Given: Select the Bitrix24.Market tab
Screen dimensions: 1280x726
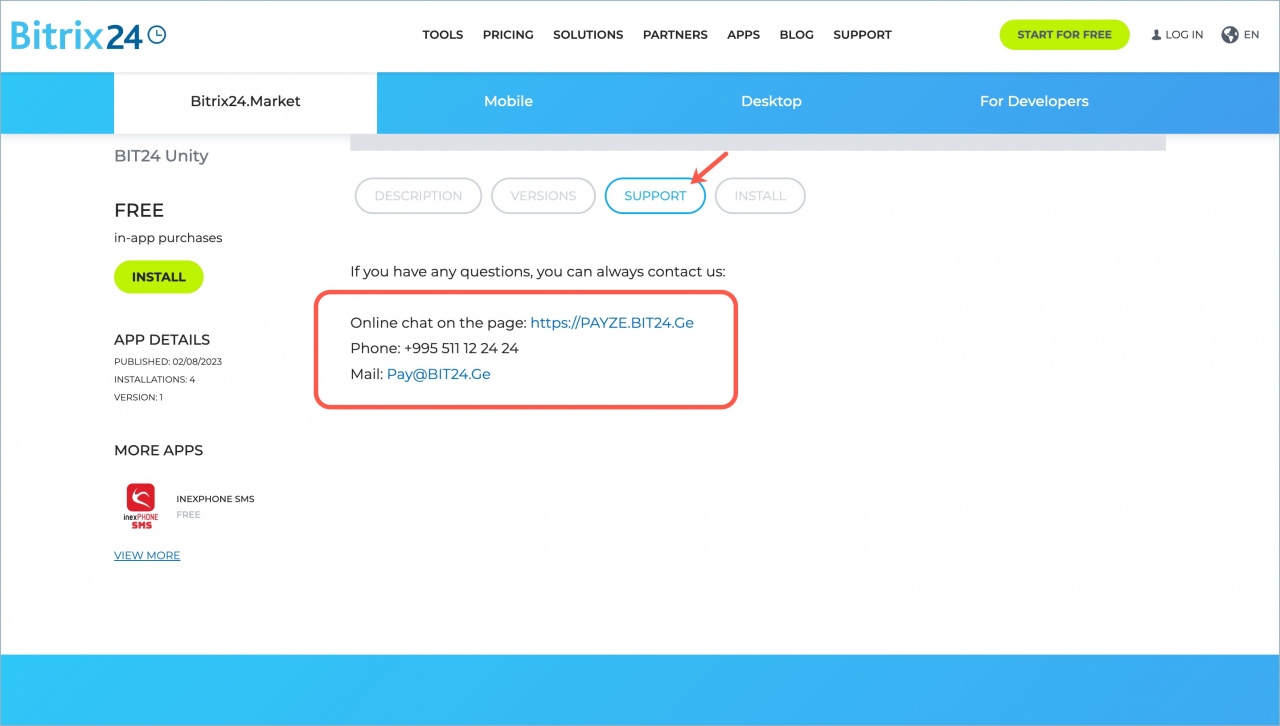Looking at the screenshot, I should point(245,102).
